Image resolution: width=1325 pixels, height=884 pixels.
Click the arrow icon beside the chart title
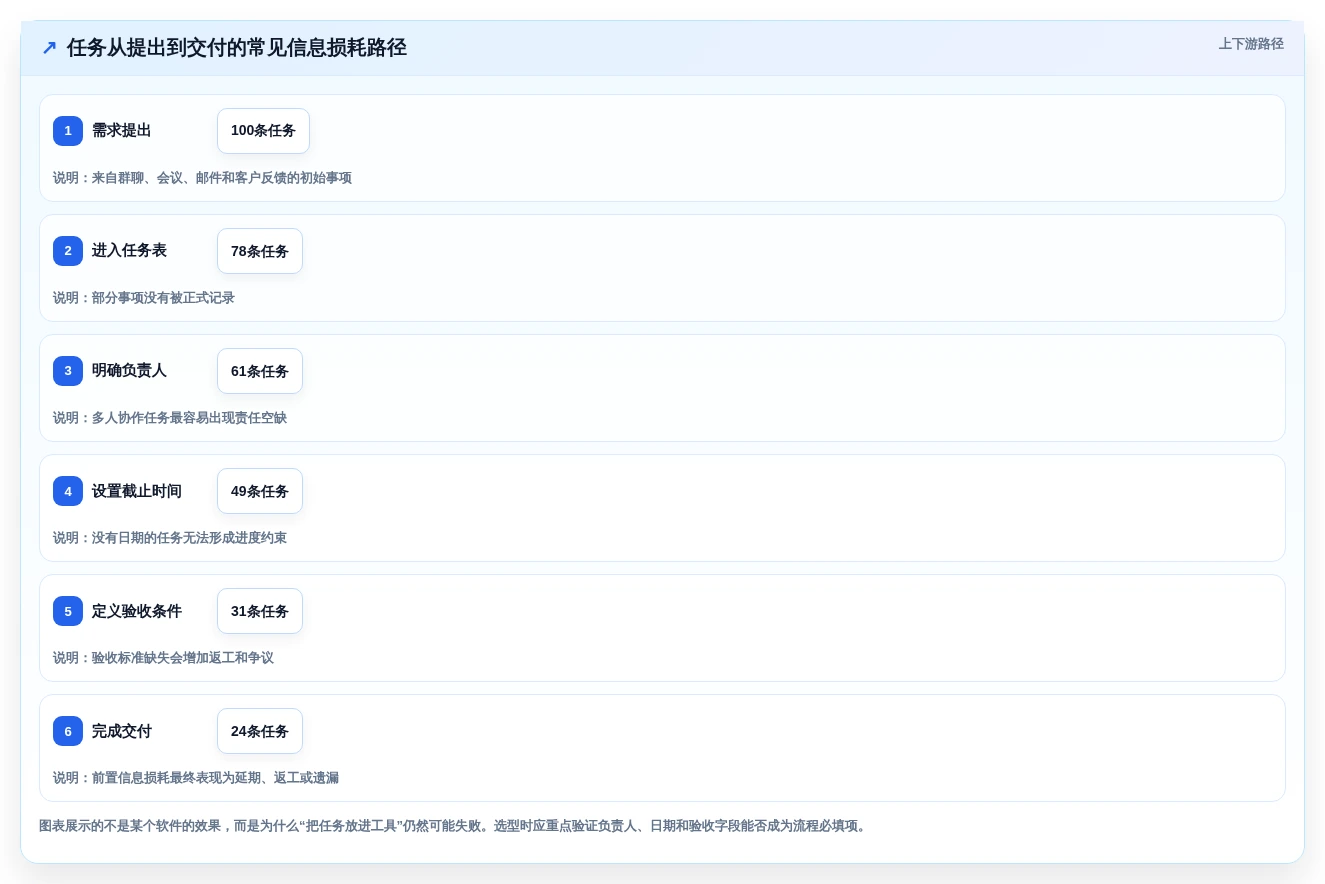[49, 48]
